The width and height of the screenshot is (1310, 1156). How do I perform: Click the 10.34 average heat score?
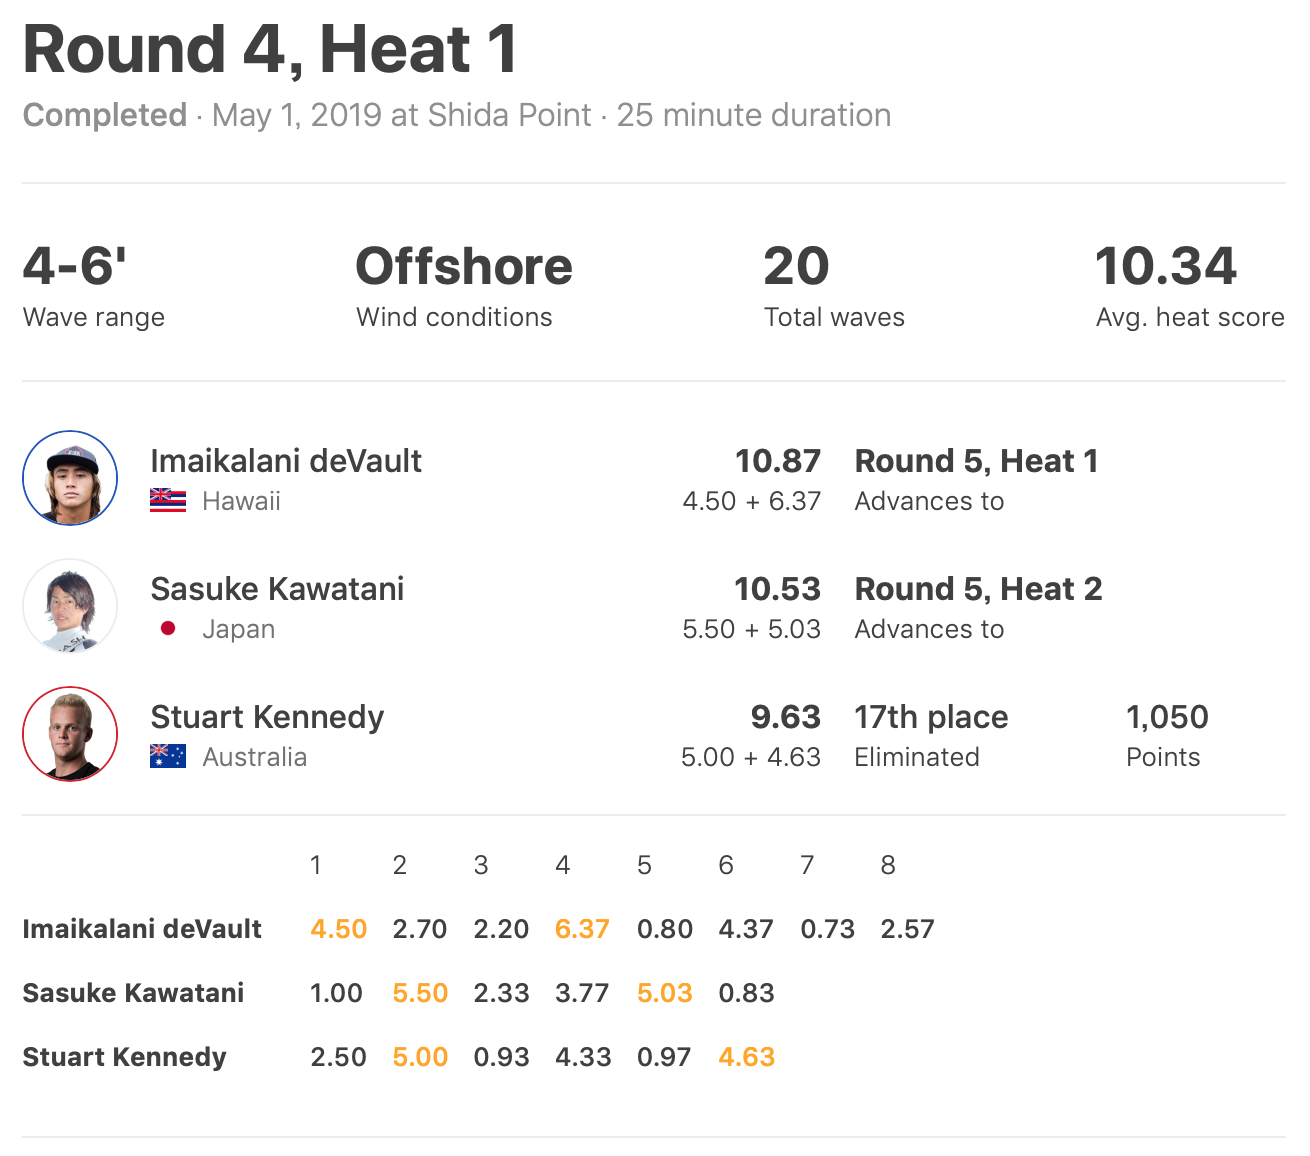click(1166, 267)
